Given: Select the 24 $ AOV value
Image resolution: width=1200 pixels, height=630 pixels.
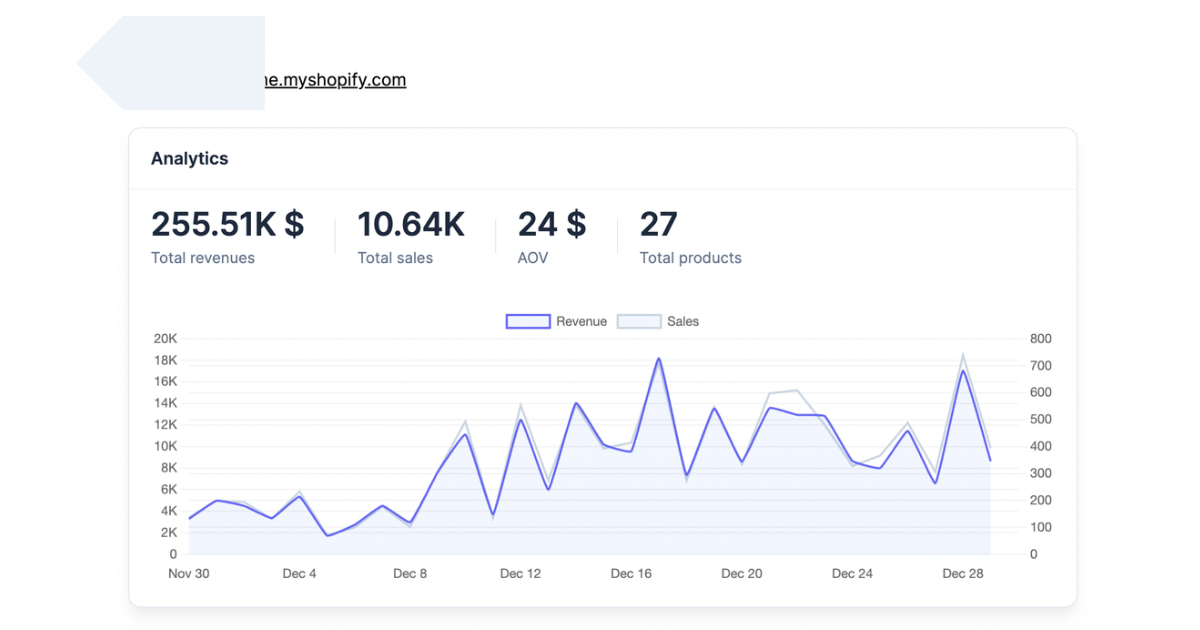Looking at the screenshot, I should [552, 224].
